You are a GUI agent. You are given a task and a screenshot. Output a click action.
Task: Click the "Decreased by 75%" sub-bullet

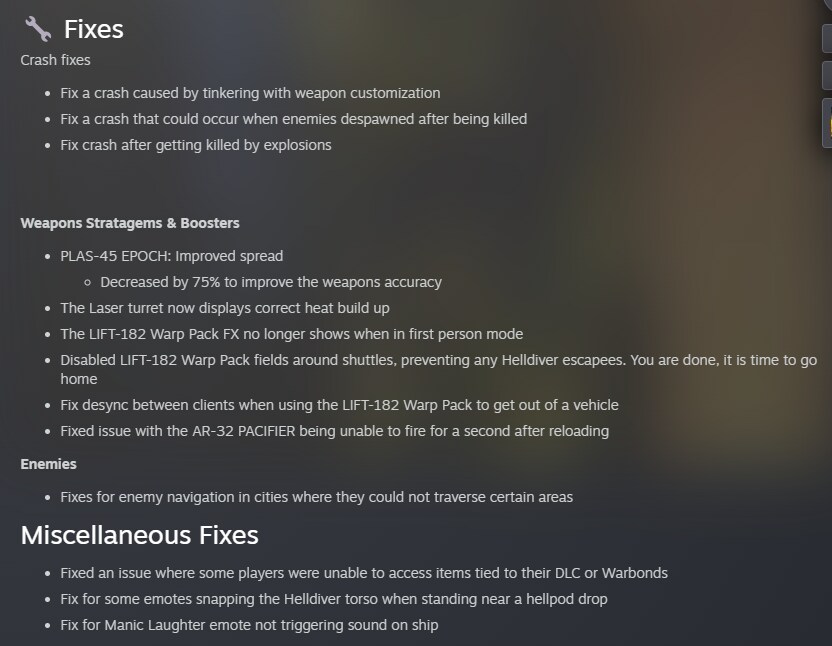pyautogui.click(x=270, y=282)
